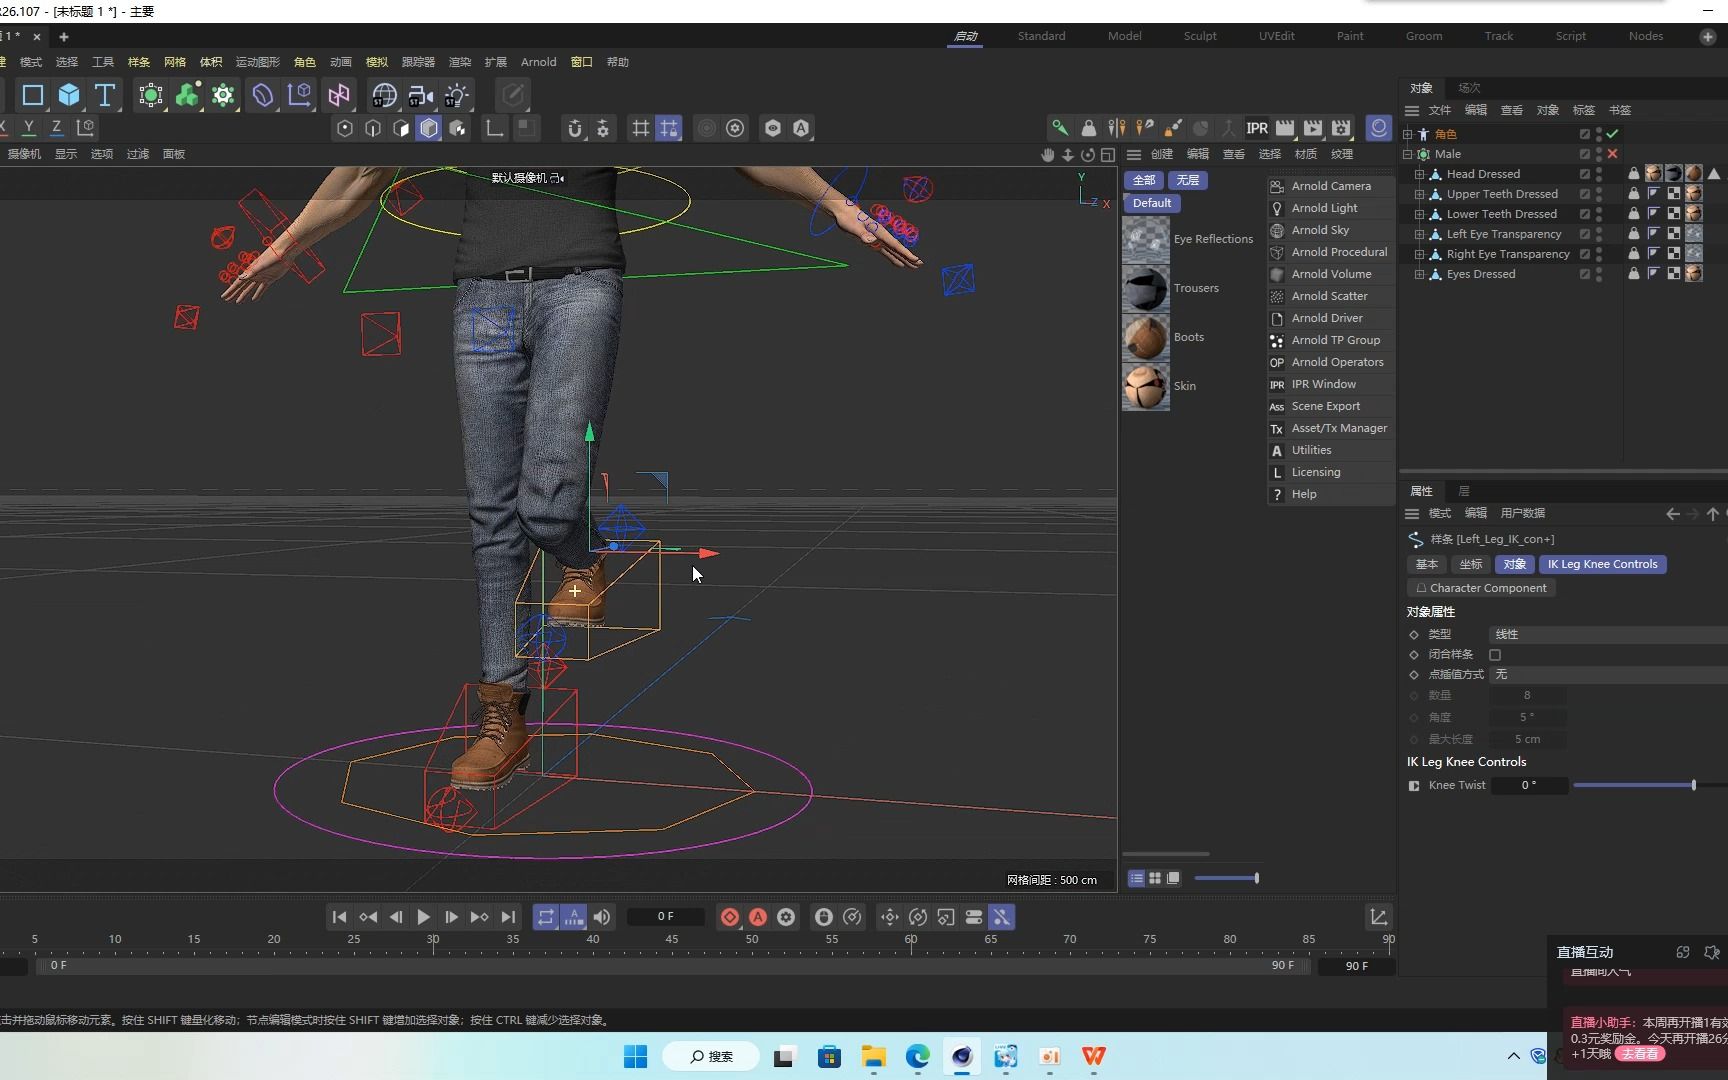Collapse the Male object hierarchy

1408,154
